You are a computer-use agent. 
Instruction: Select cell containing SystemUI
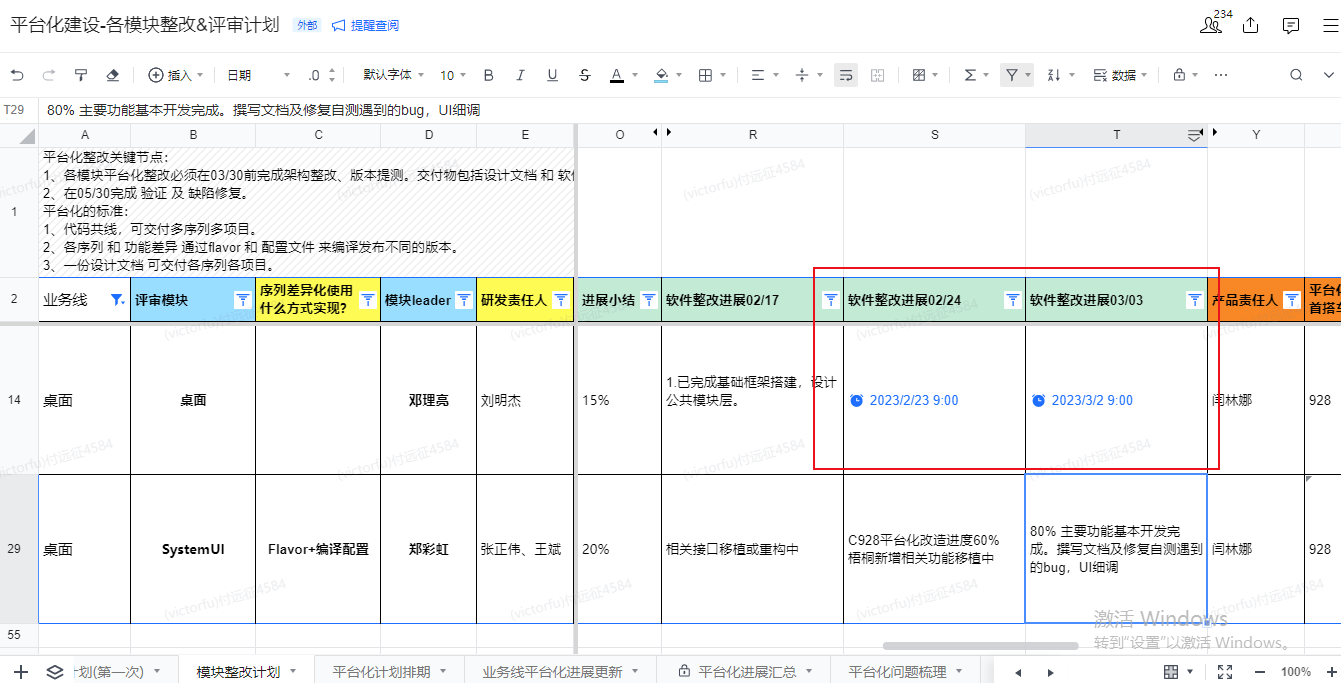[x=193, y=549]
